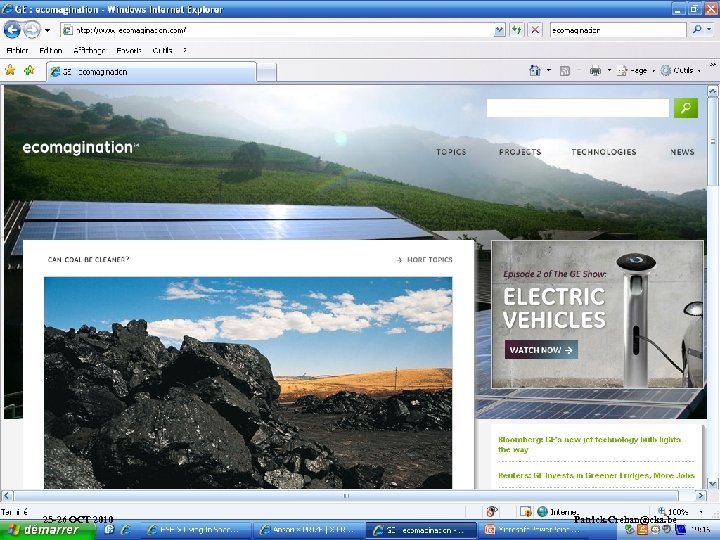Viewport: 720px width, 540px height.
Task: Open the Reuters greener bridges news link
Action: point(596,476)
